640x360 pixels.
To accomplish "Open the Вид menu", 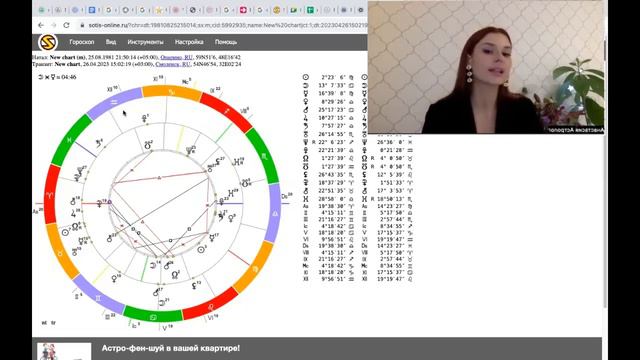I will (111, 42).
